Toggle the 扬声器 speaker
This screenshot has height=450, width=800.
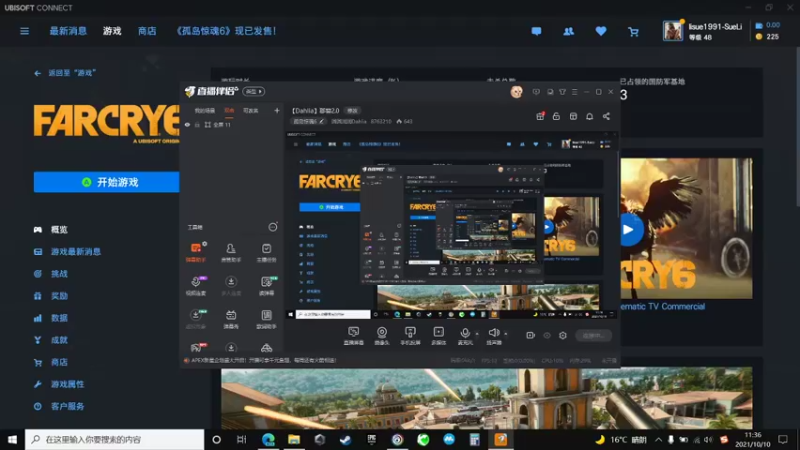point(493,336)
